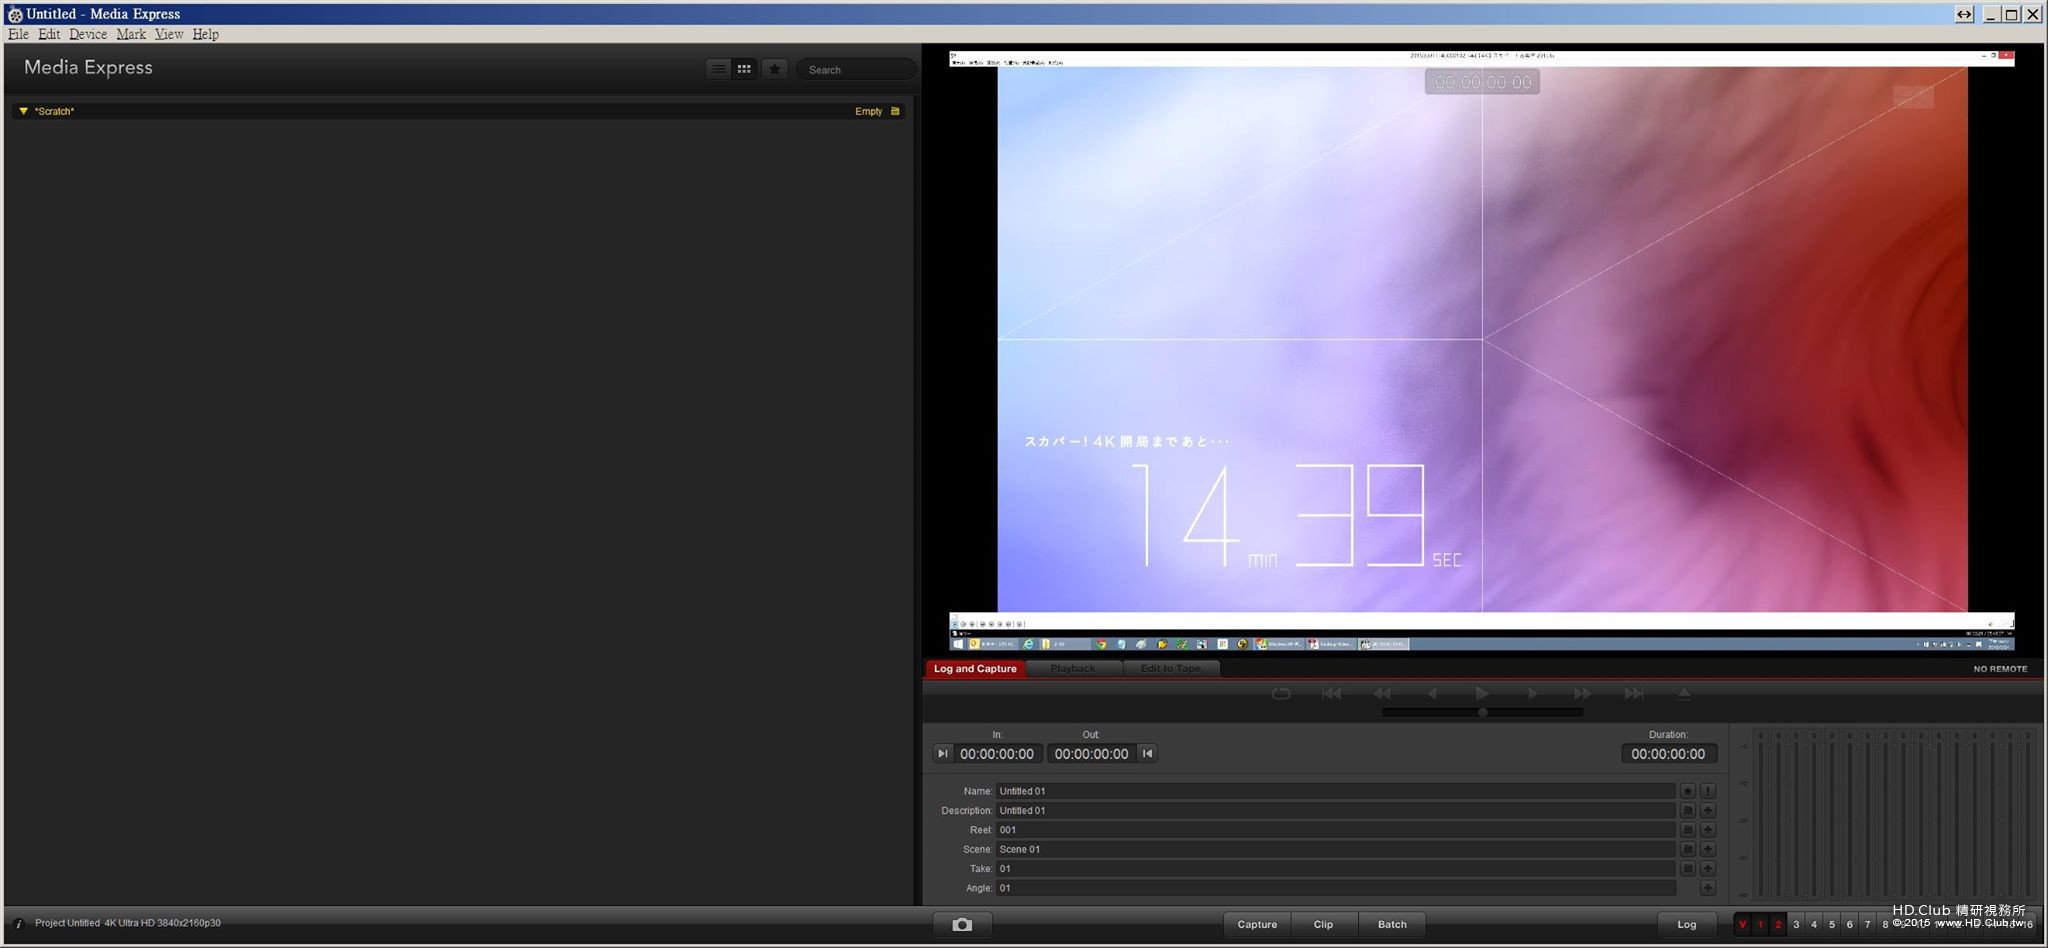This screenshot has width=2048, height=948.
Task: Switch media list to timecode list view
Action: pyautogui.click(x=718, y=69)
